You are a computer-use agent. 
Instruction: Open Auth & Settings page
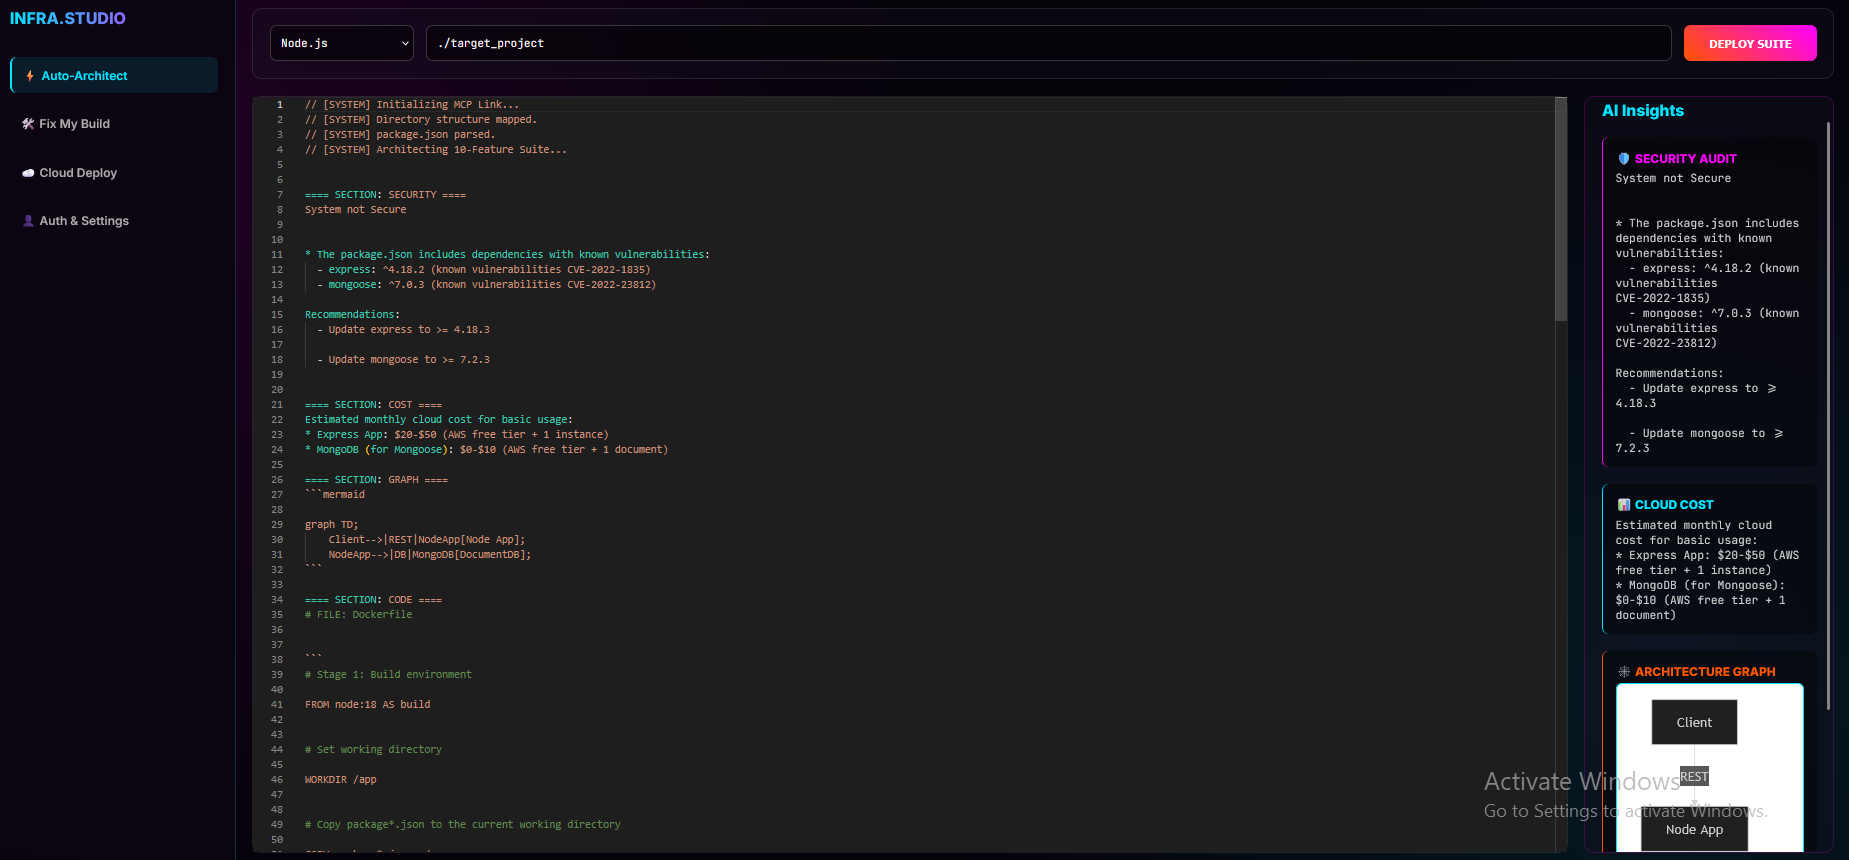[114, 221]
